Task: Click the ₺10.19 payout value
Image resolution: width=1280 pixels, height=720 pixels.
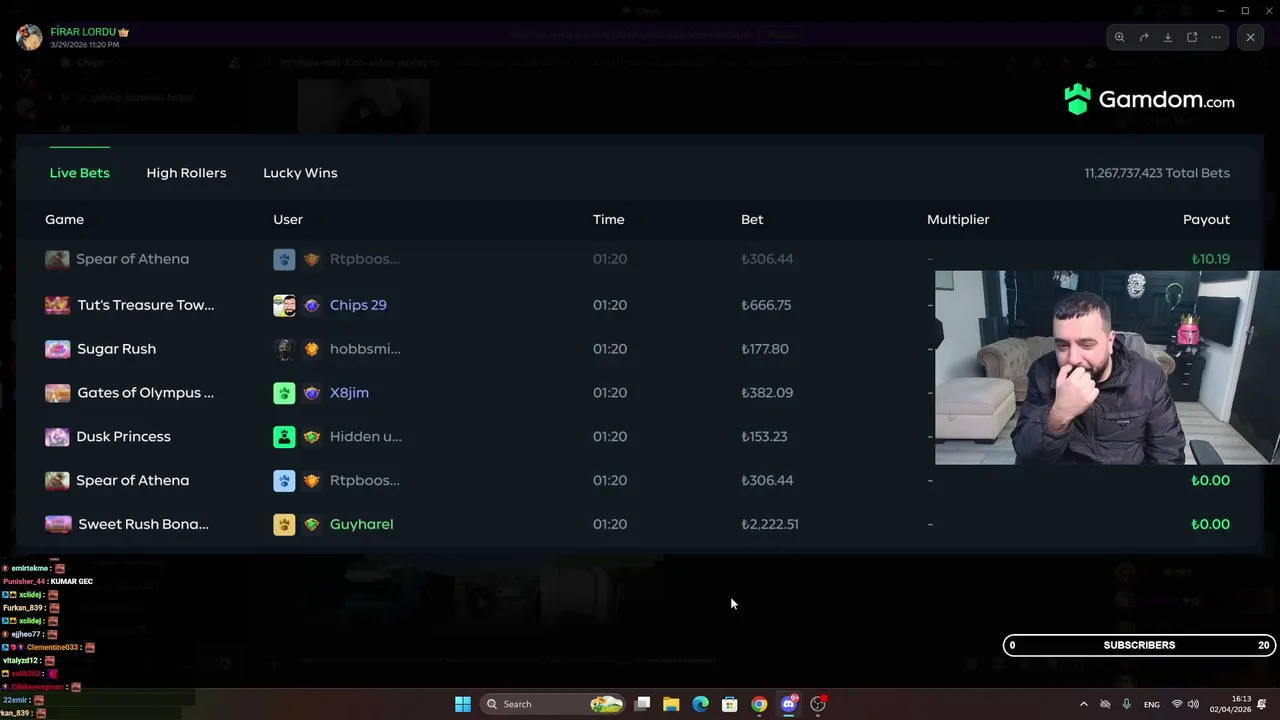Action: (x=1210, y=259)
